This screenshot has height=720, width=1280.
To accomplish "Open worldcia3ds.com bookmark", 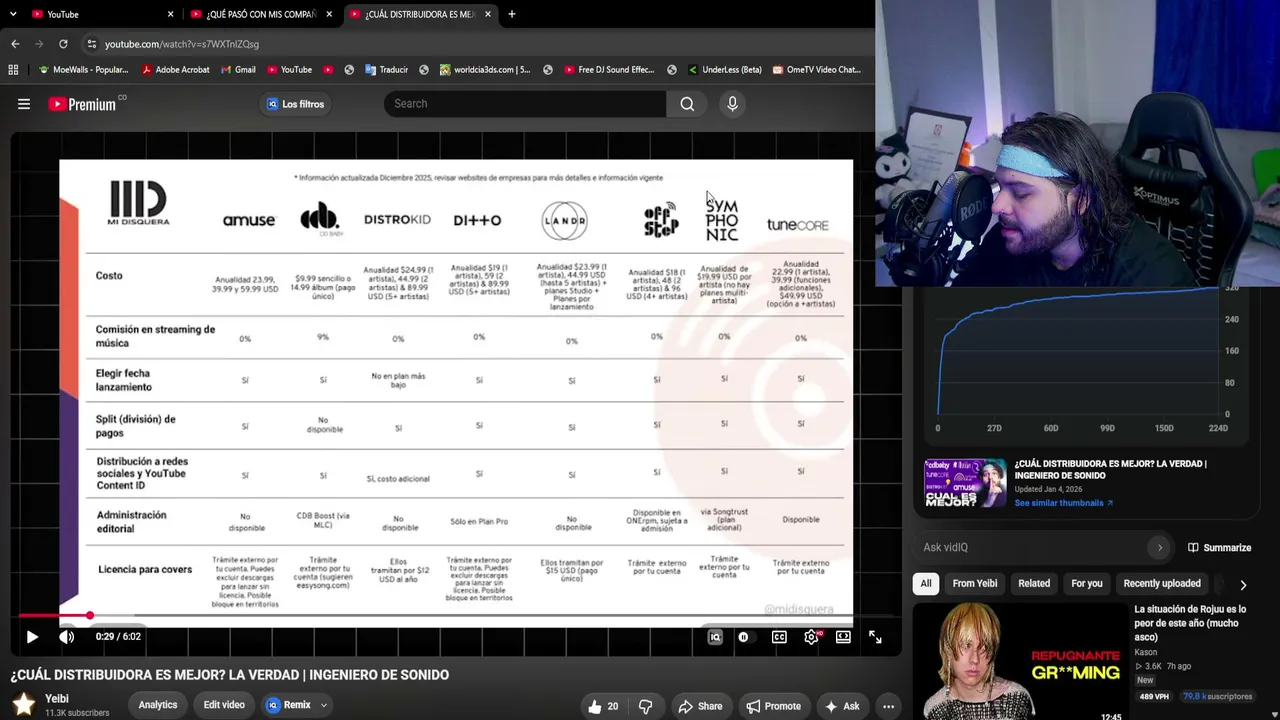I will [484, 70].
